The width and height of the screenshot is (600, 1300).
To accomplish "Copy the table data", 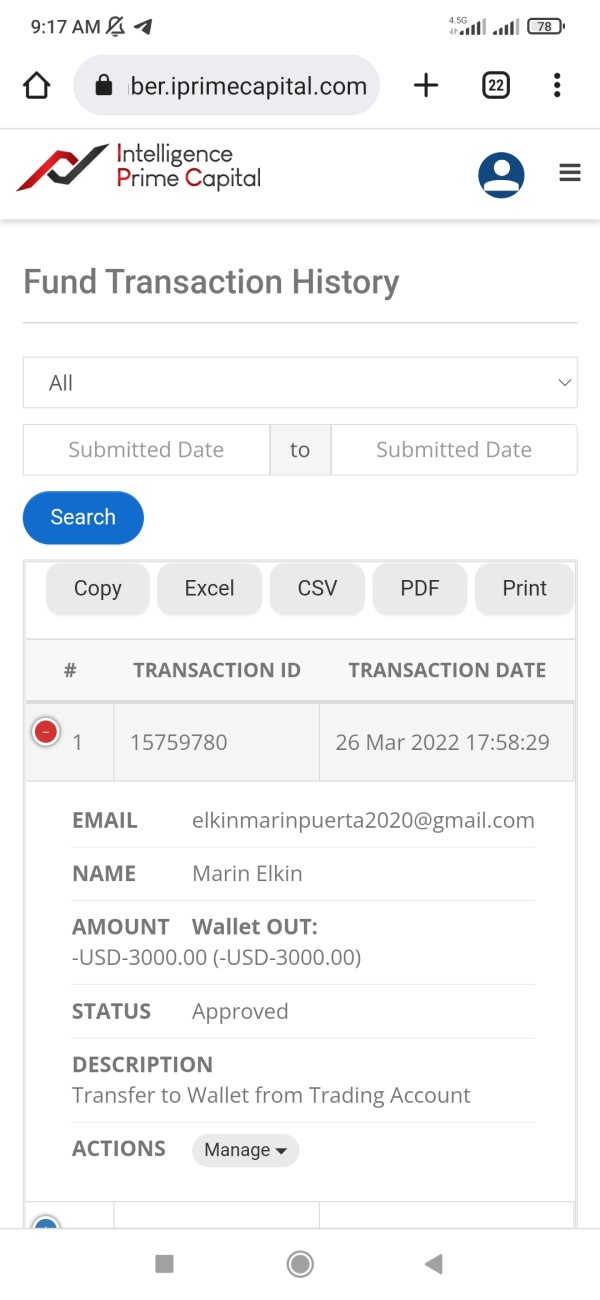I will 98,588.
